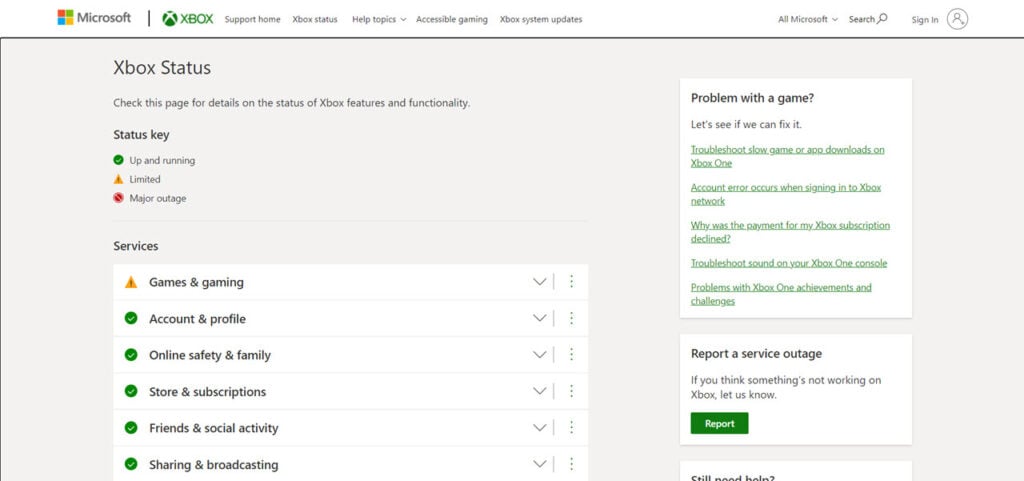Open the Help topics dropdown
This screenshot has height=481, width=1024.
pos(379,20)
